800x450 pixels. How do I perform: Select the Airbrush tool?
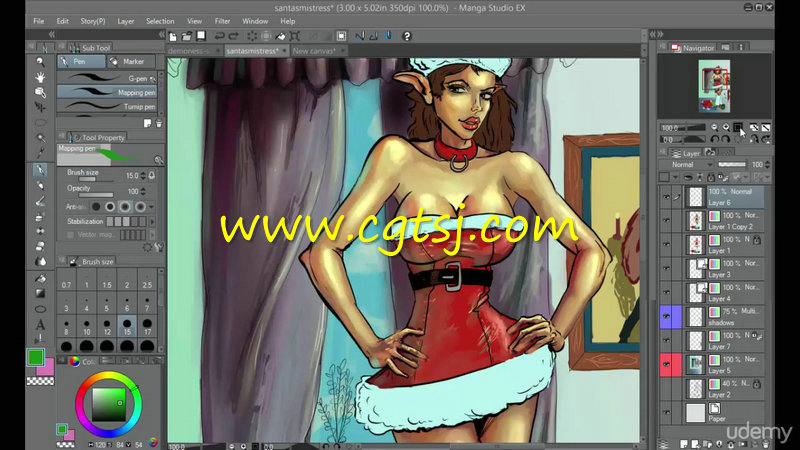(x=40, y=216)
